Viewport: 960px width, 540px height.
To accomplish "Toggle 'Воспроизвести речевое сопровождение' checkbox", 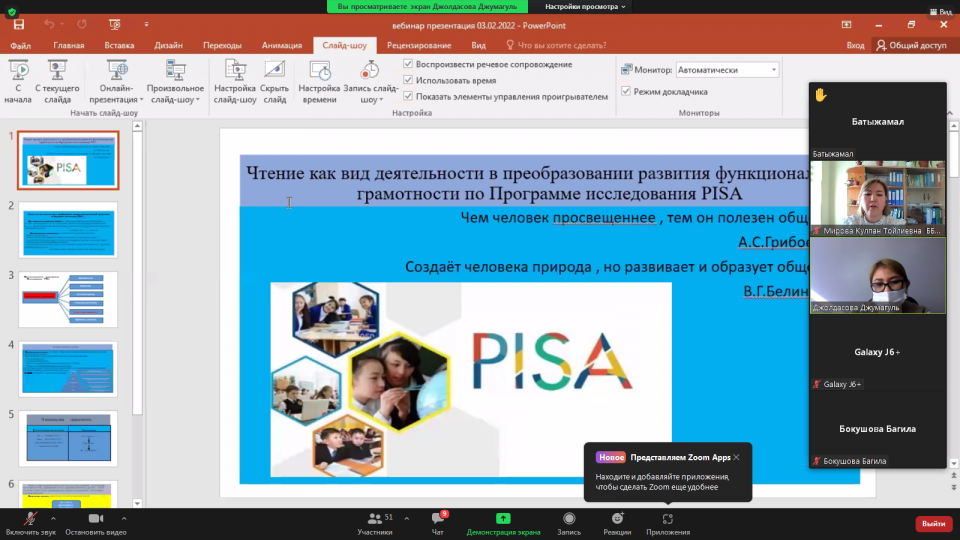I will (x=408, y=64).
